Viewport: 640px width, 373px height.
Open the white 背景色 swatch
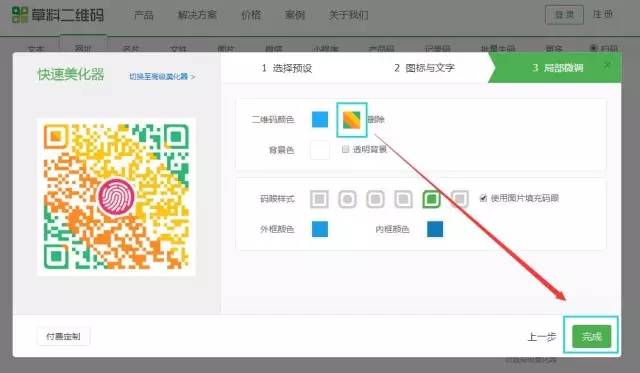pyautogui.click(x=320, y=150)
